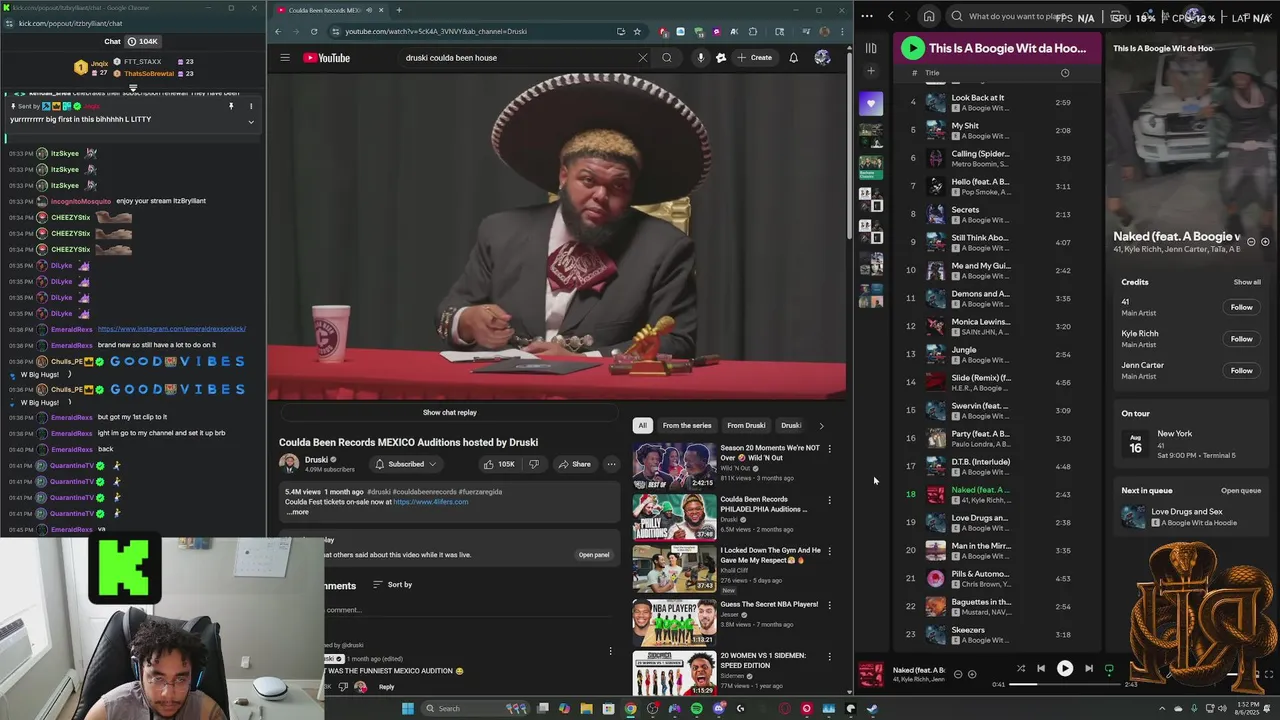Toggle Spotify shuffle mode
The width and height of the screenshot is (1280, 720).
pyautogui.click(x=1021, y=669)
